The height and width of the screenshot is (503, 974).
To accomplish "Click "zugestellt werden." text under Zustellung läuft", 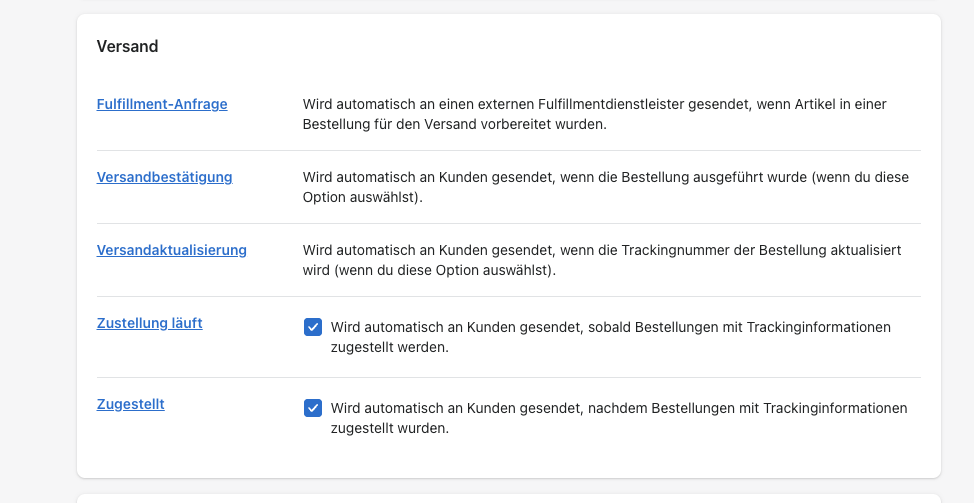I will [x=389, y=348].
